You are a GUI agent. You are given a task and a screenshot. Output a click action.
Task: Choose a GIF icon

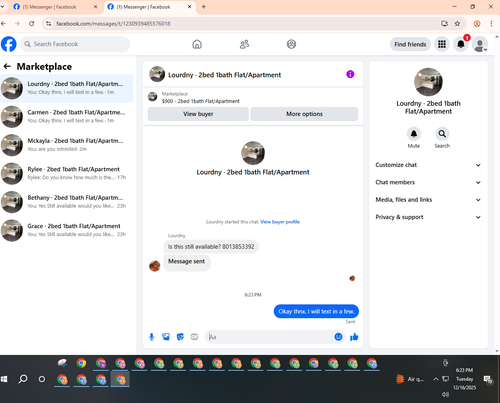point(194,337)
